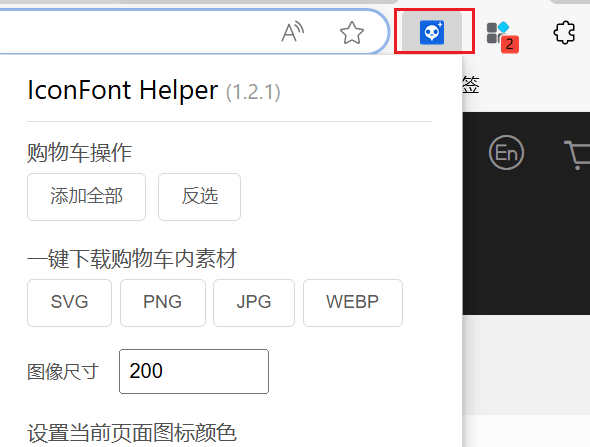Click the 一键下载购物车内素材 heading
590x447 pixels.
[132, 259]
